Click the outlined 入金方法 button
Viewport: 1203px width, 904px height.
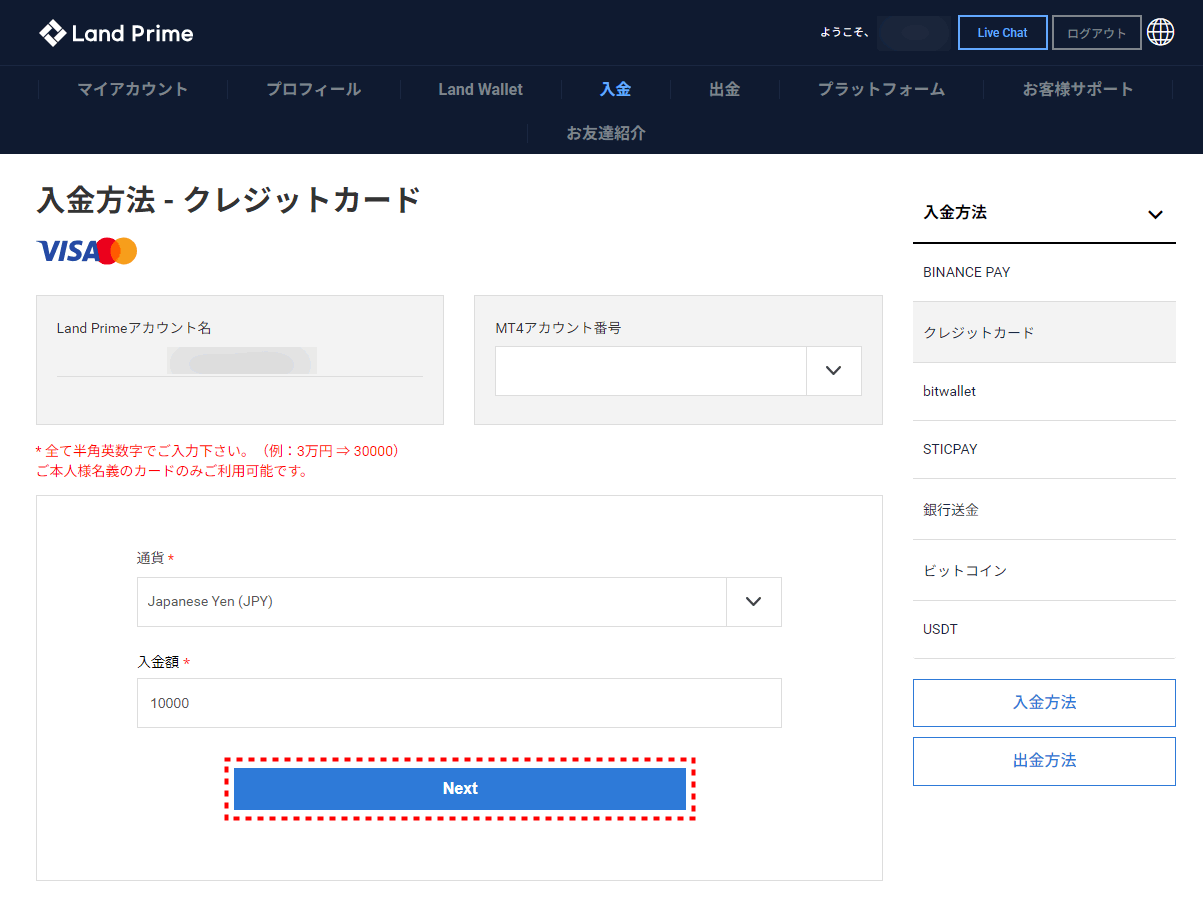tap(1044, 703)
